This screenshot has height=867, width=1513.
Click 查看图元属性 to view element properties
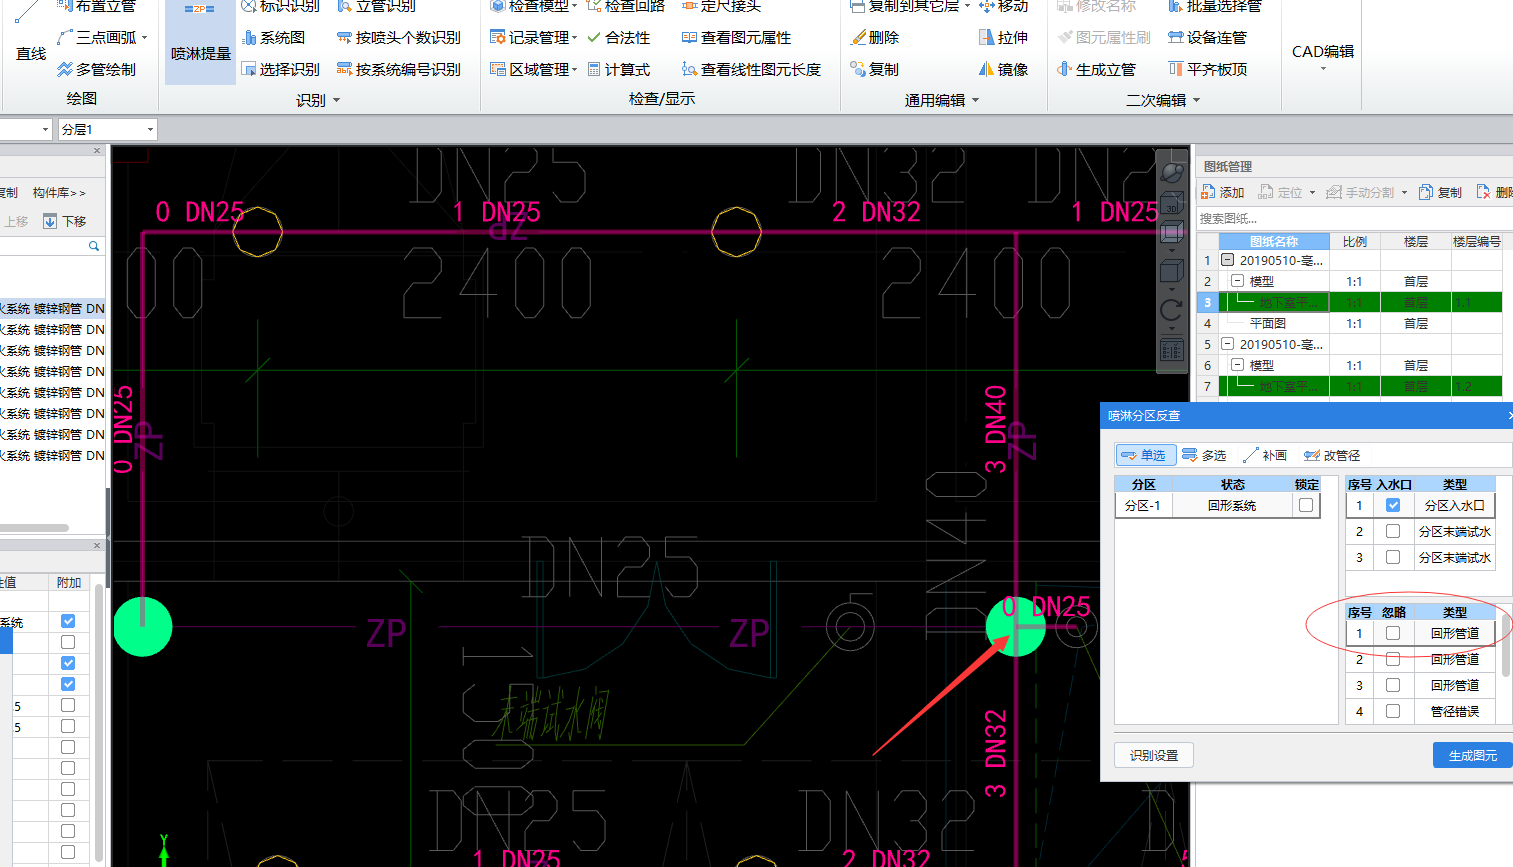click(x=736, y=37)
